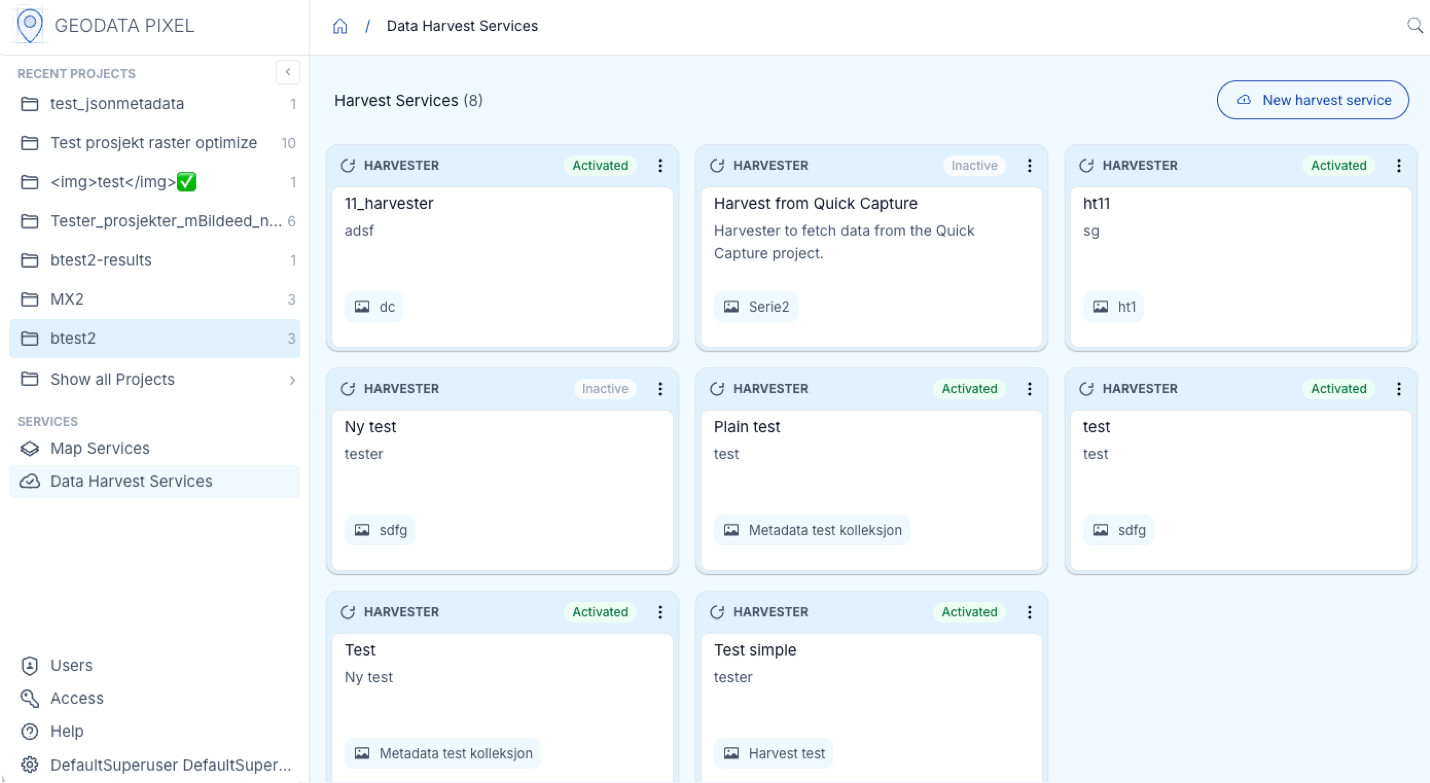Click the Geodata Pixel logo icon
Screen dimensions: 1430x783
(x=30, y=25)
